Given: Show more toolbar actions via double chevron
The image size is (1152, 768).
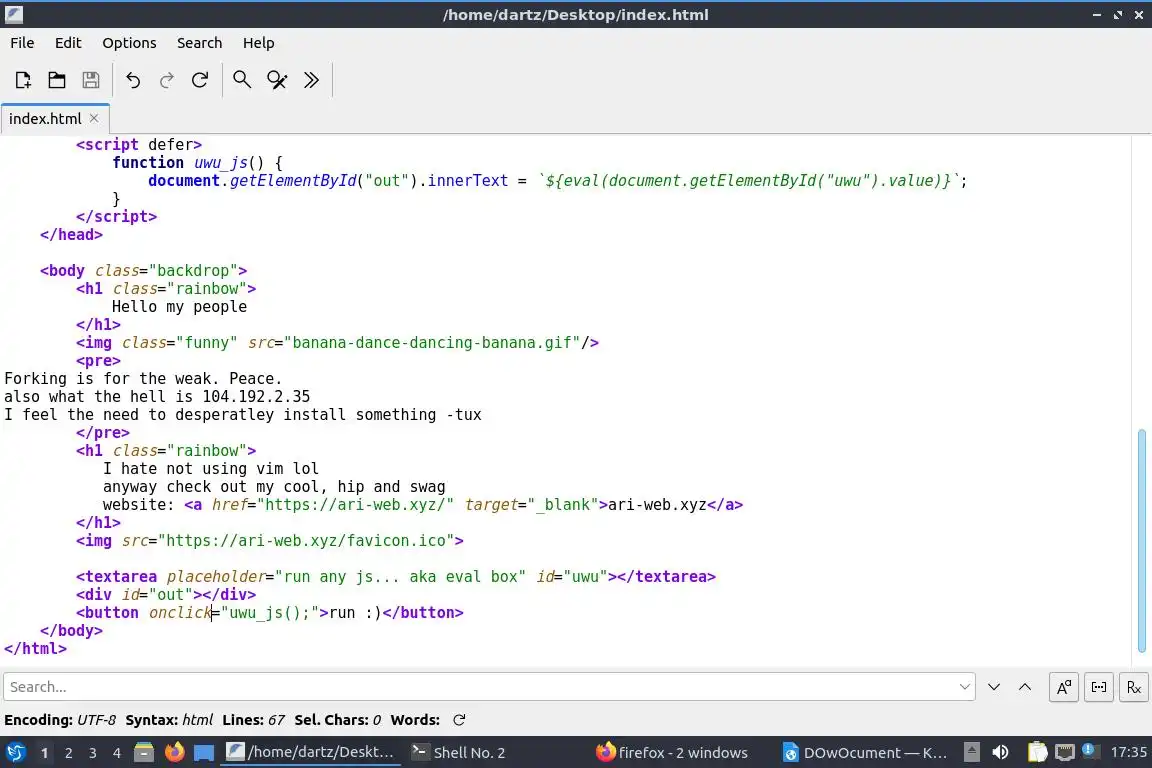Looking at the screenshot, I should point(312,79).
